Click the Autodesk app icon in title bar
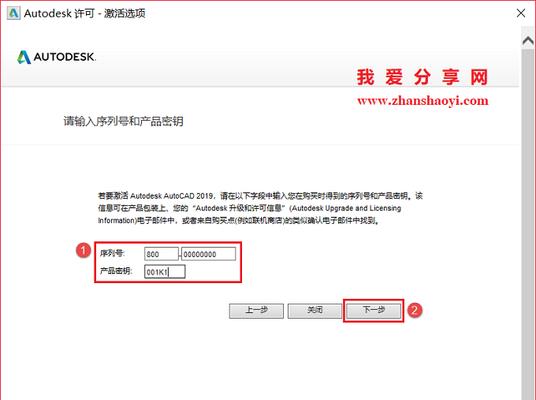 click(x=14, y=13)
